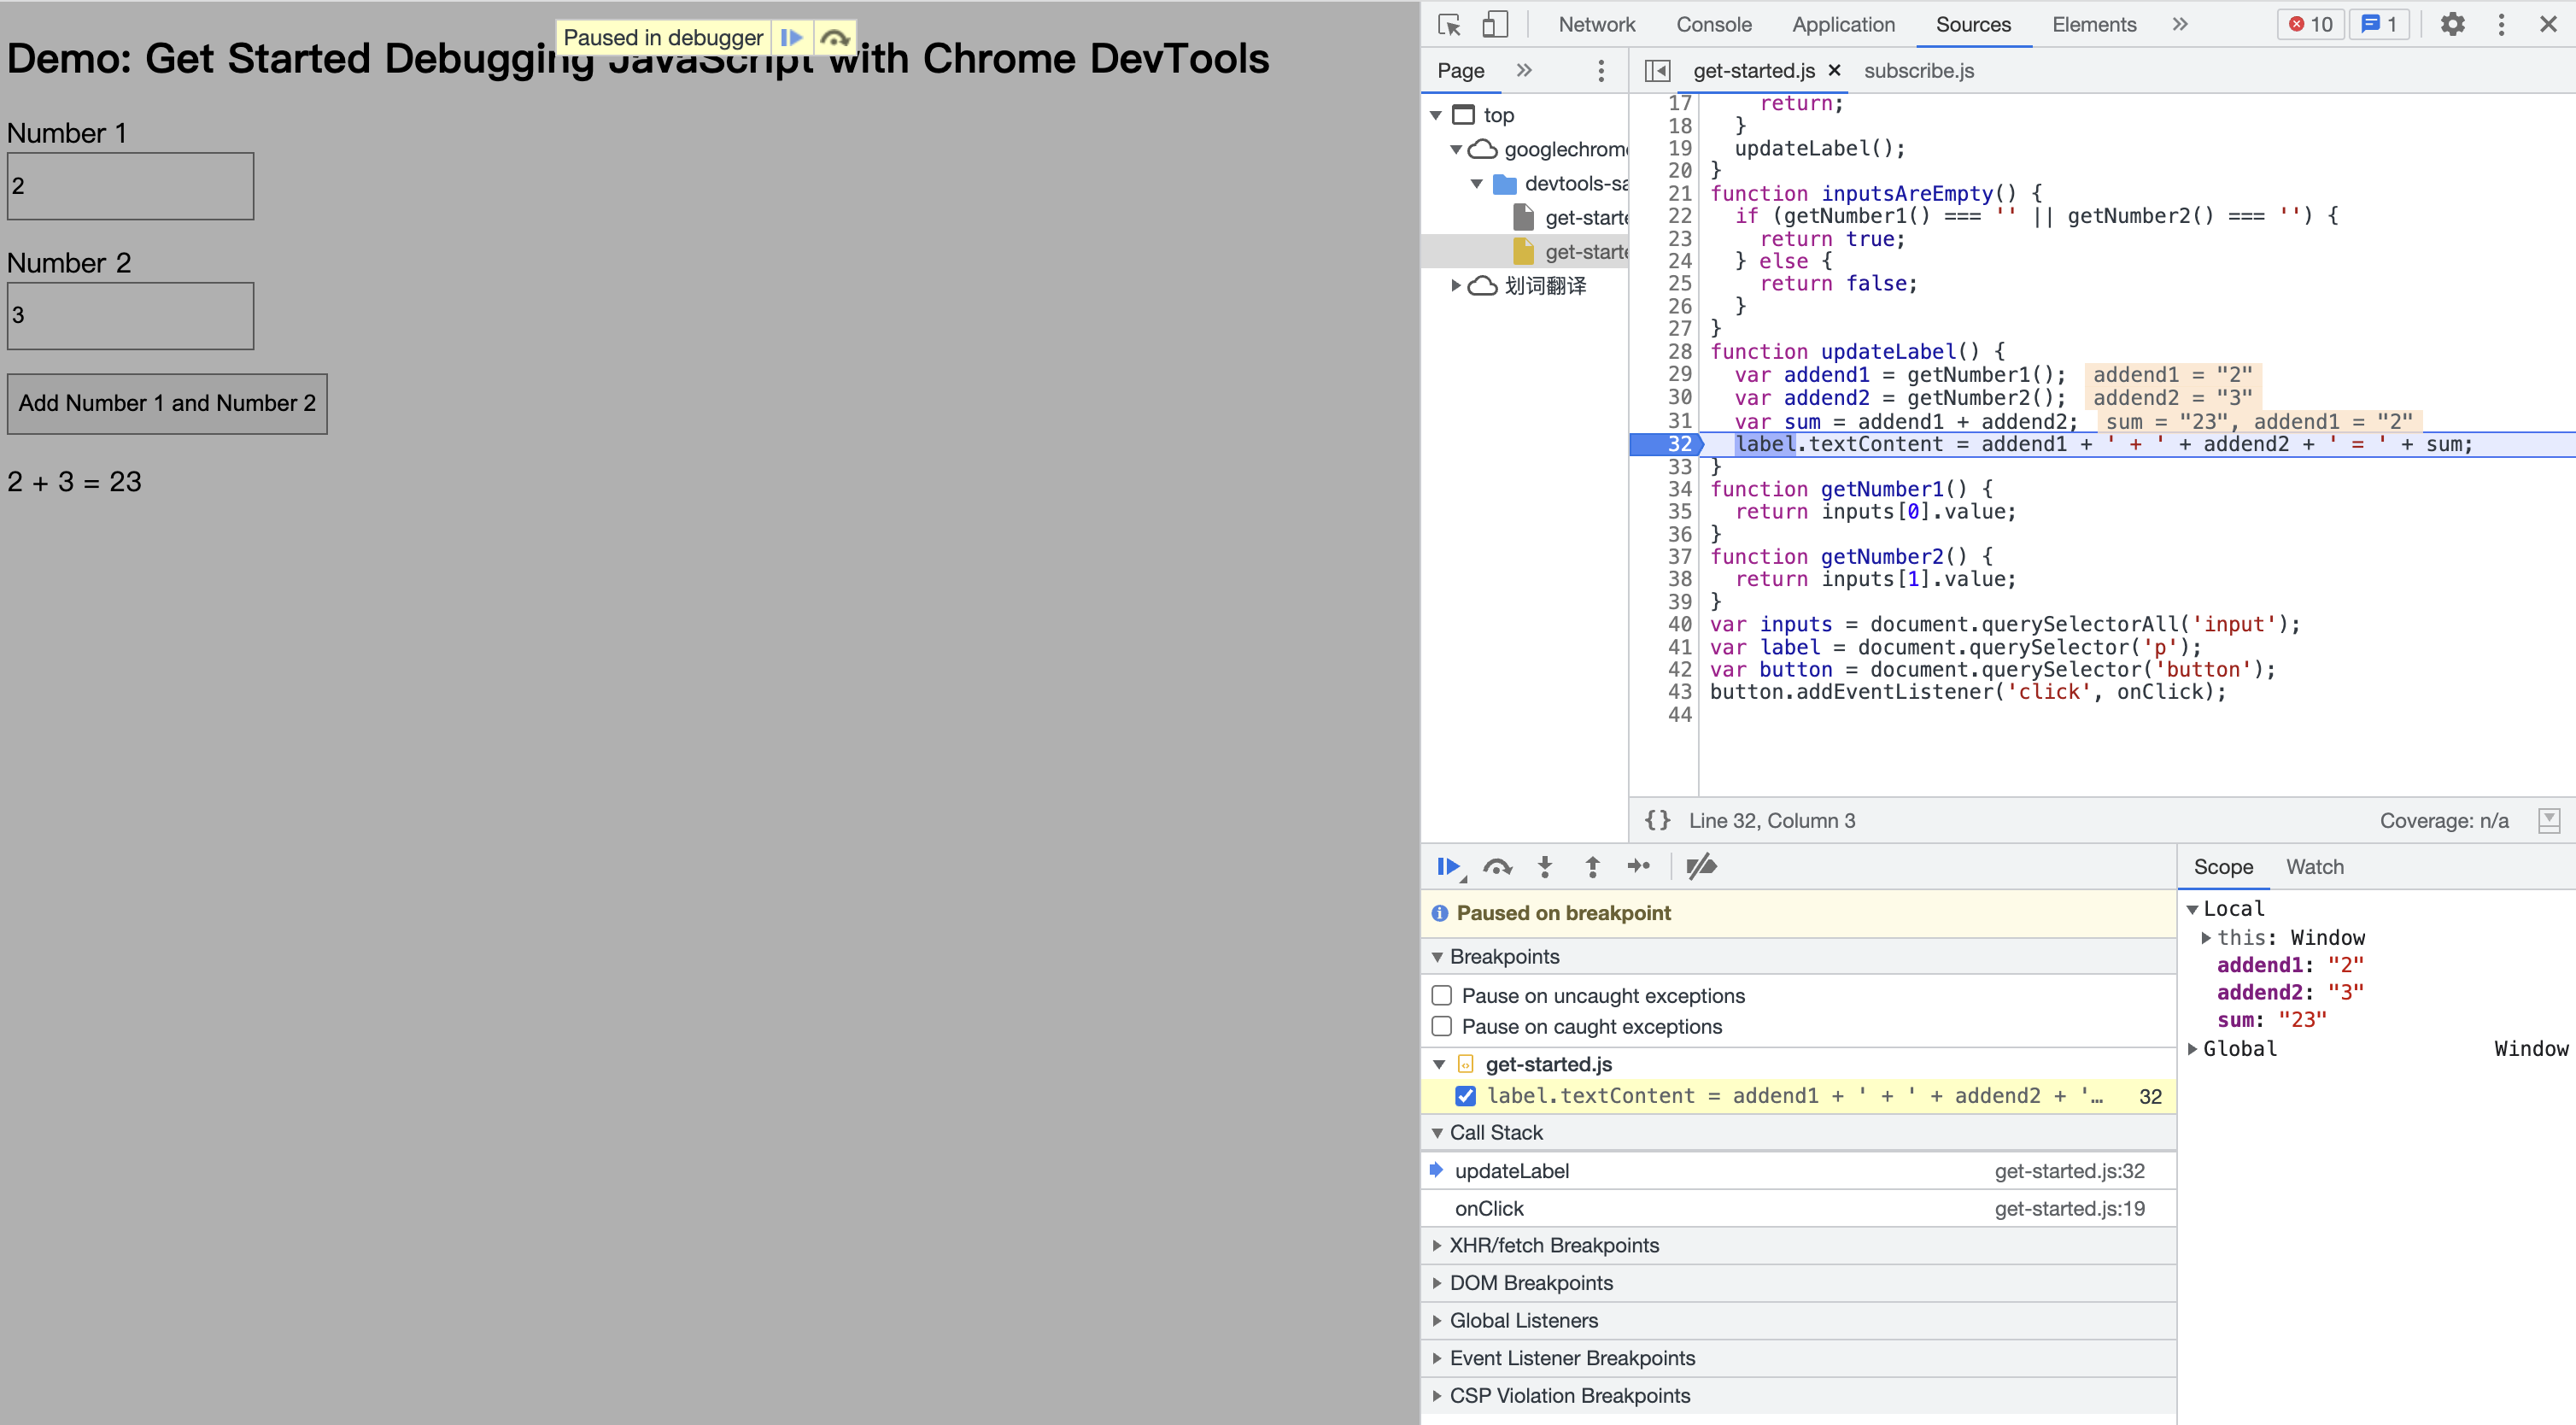Open the subscribe.js editor tab
Screen dimensions: 2576x1425
coord(1918,70)
